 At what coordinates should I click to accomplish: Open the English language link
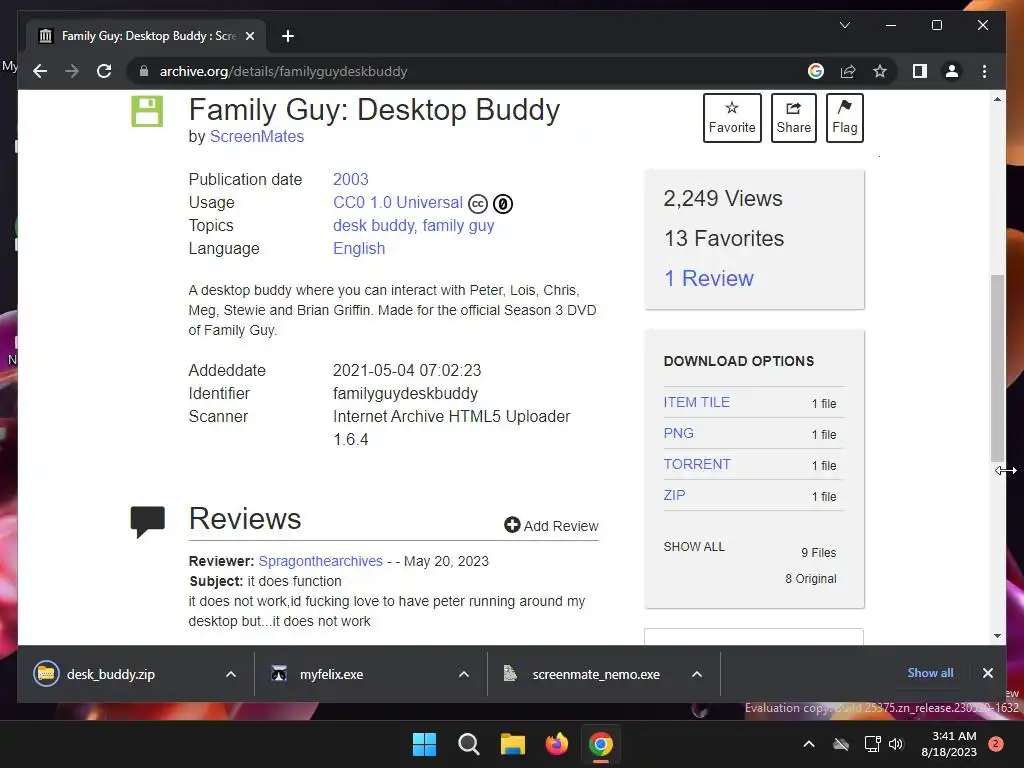tap(359, 248)
